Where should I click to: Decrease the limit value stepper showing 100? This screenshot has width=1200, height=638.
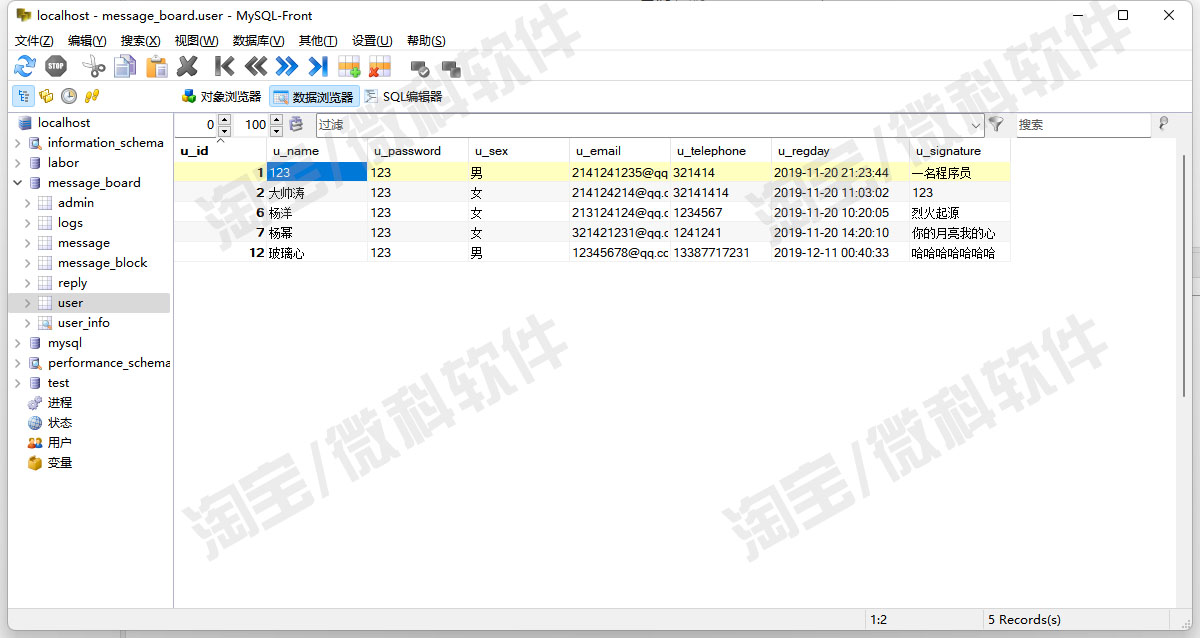(x=276, y=130)
